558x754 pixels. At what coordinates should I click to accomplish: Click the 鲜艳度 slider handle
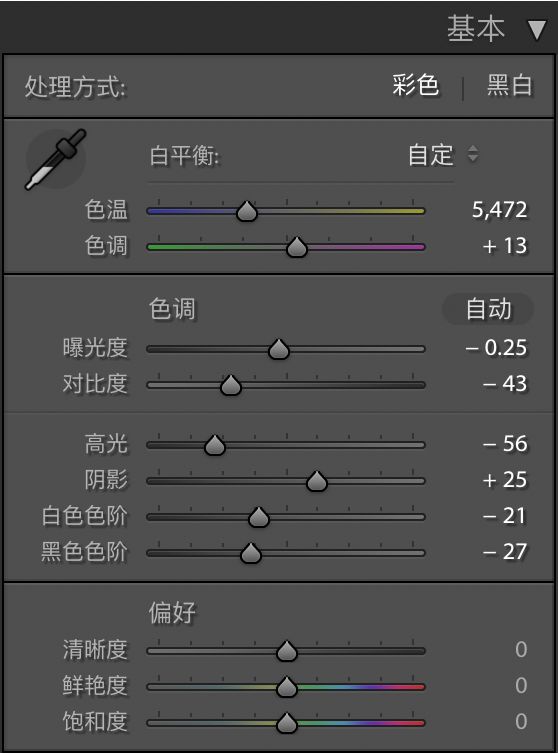point(287,687)
